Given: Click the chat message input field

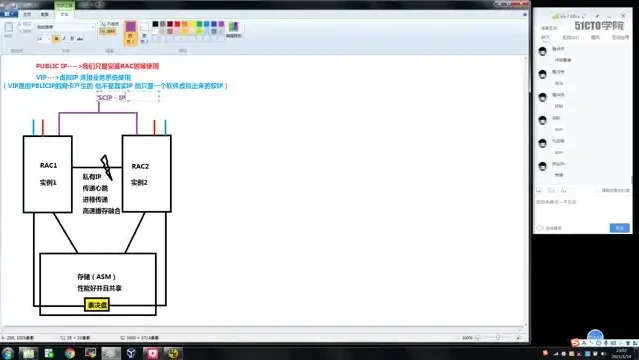Looking at the screenshot, I should 583,211.
